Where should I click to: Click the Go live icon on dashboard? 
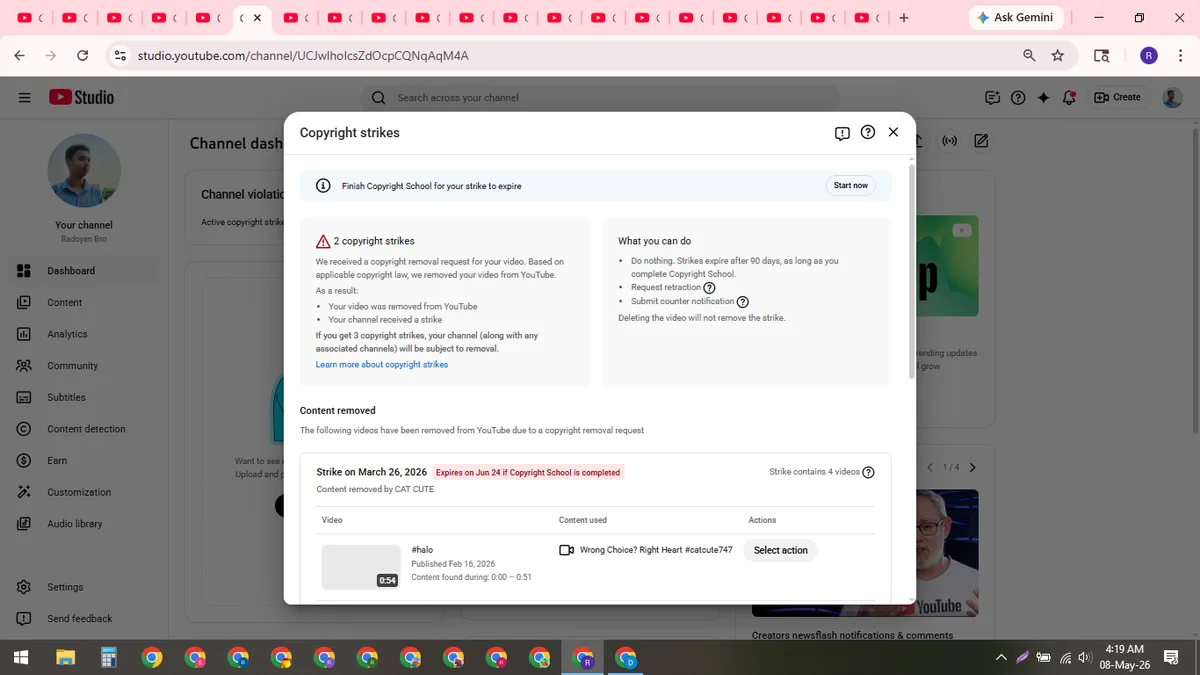(x=950, y=141)
